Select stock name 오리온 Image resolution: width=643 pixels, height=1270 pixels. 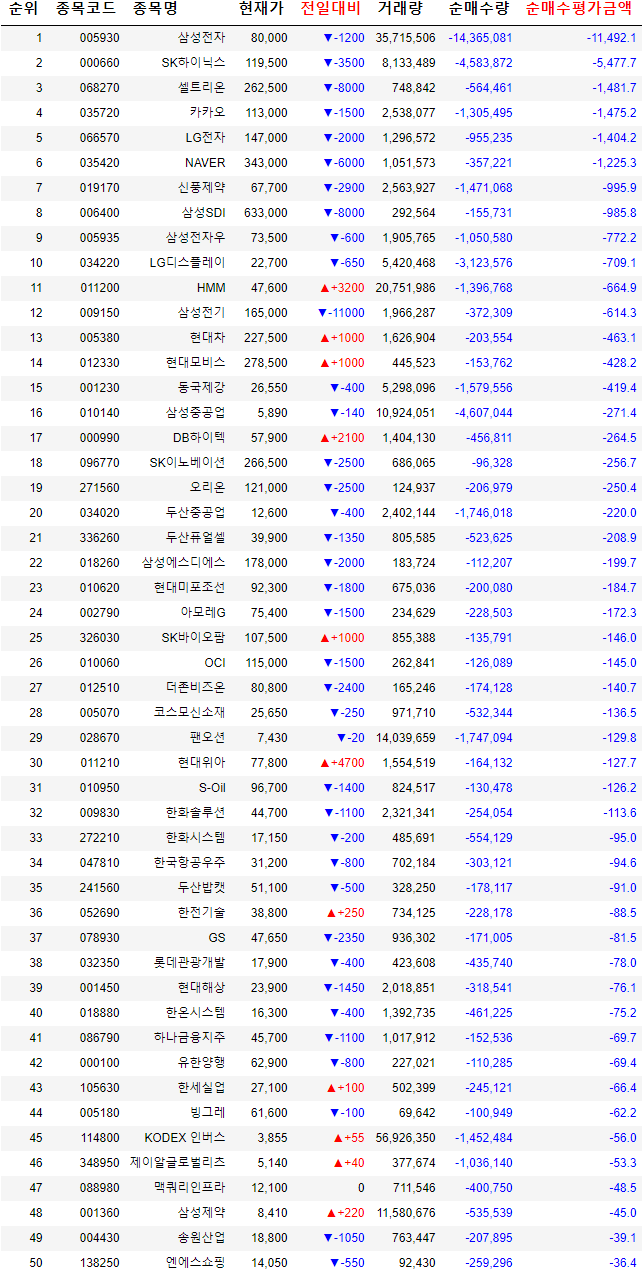[x=209, y=488]
